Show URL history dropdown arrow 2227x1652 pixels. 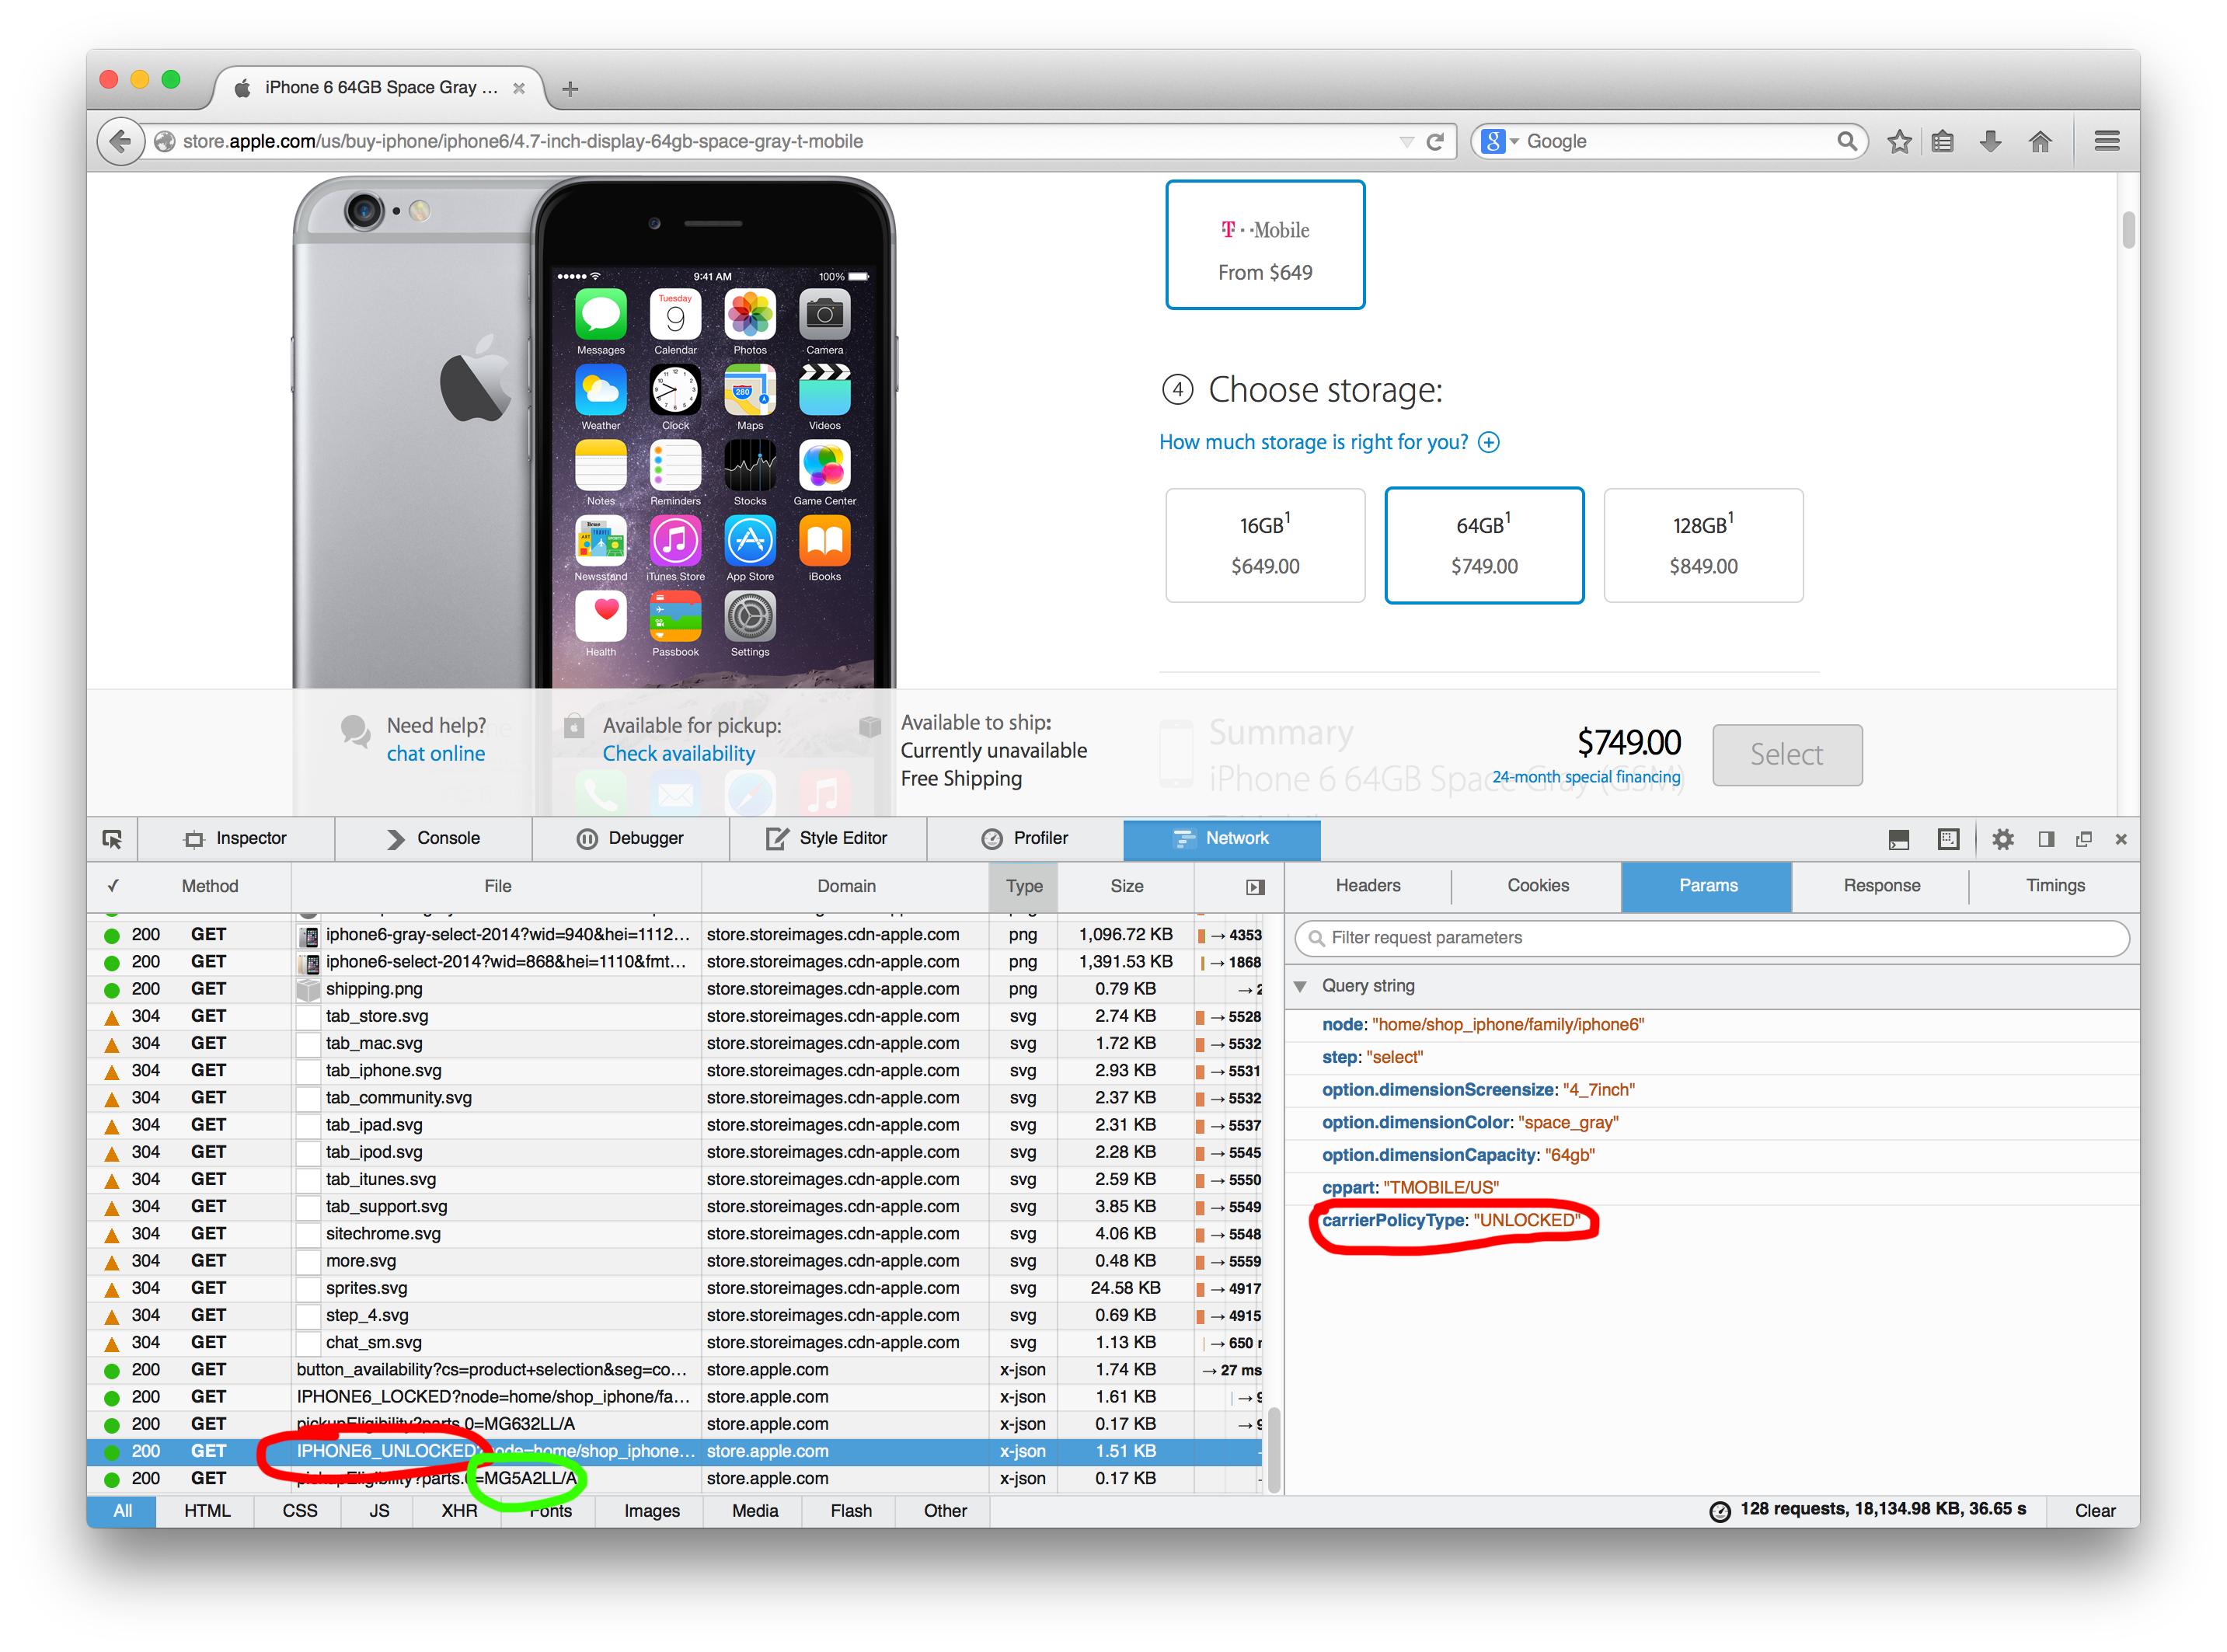pyautogui.click(x=1406, y=142)
